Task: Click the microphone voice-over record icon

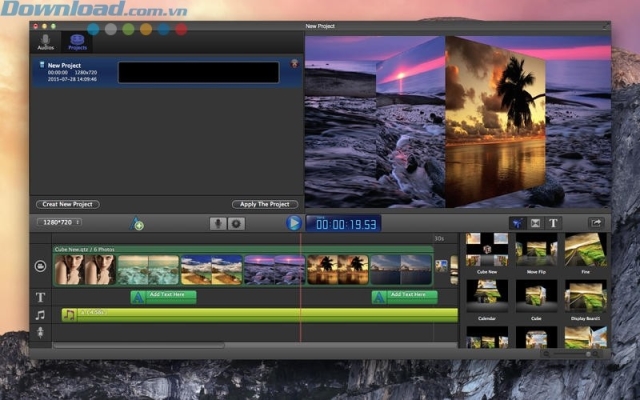Action: click(x=217, y=223)
